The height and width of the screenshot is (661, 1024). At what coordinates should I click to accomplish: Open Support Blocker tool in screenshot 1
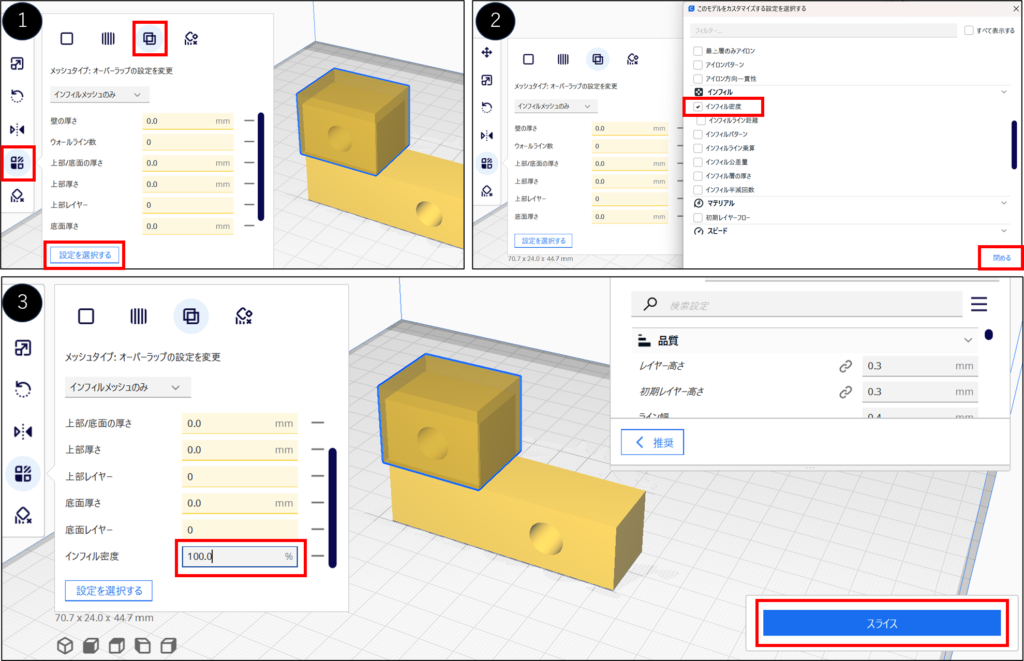pos(18,195)
